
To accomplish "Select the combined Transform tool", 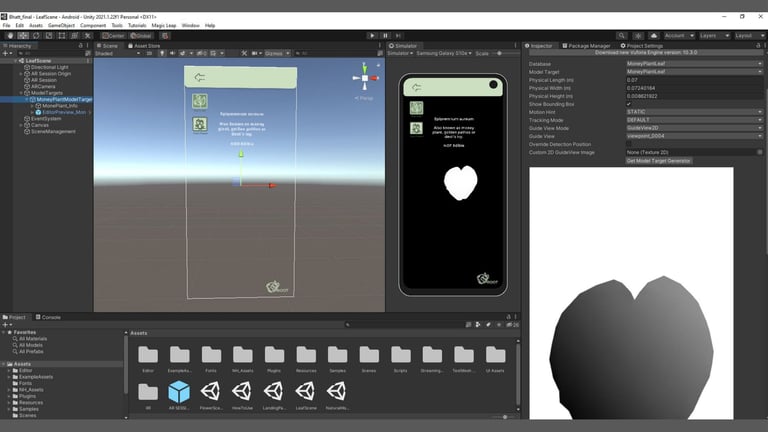I will pos(74,36).
